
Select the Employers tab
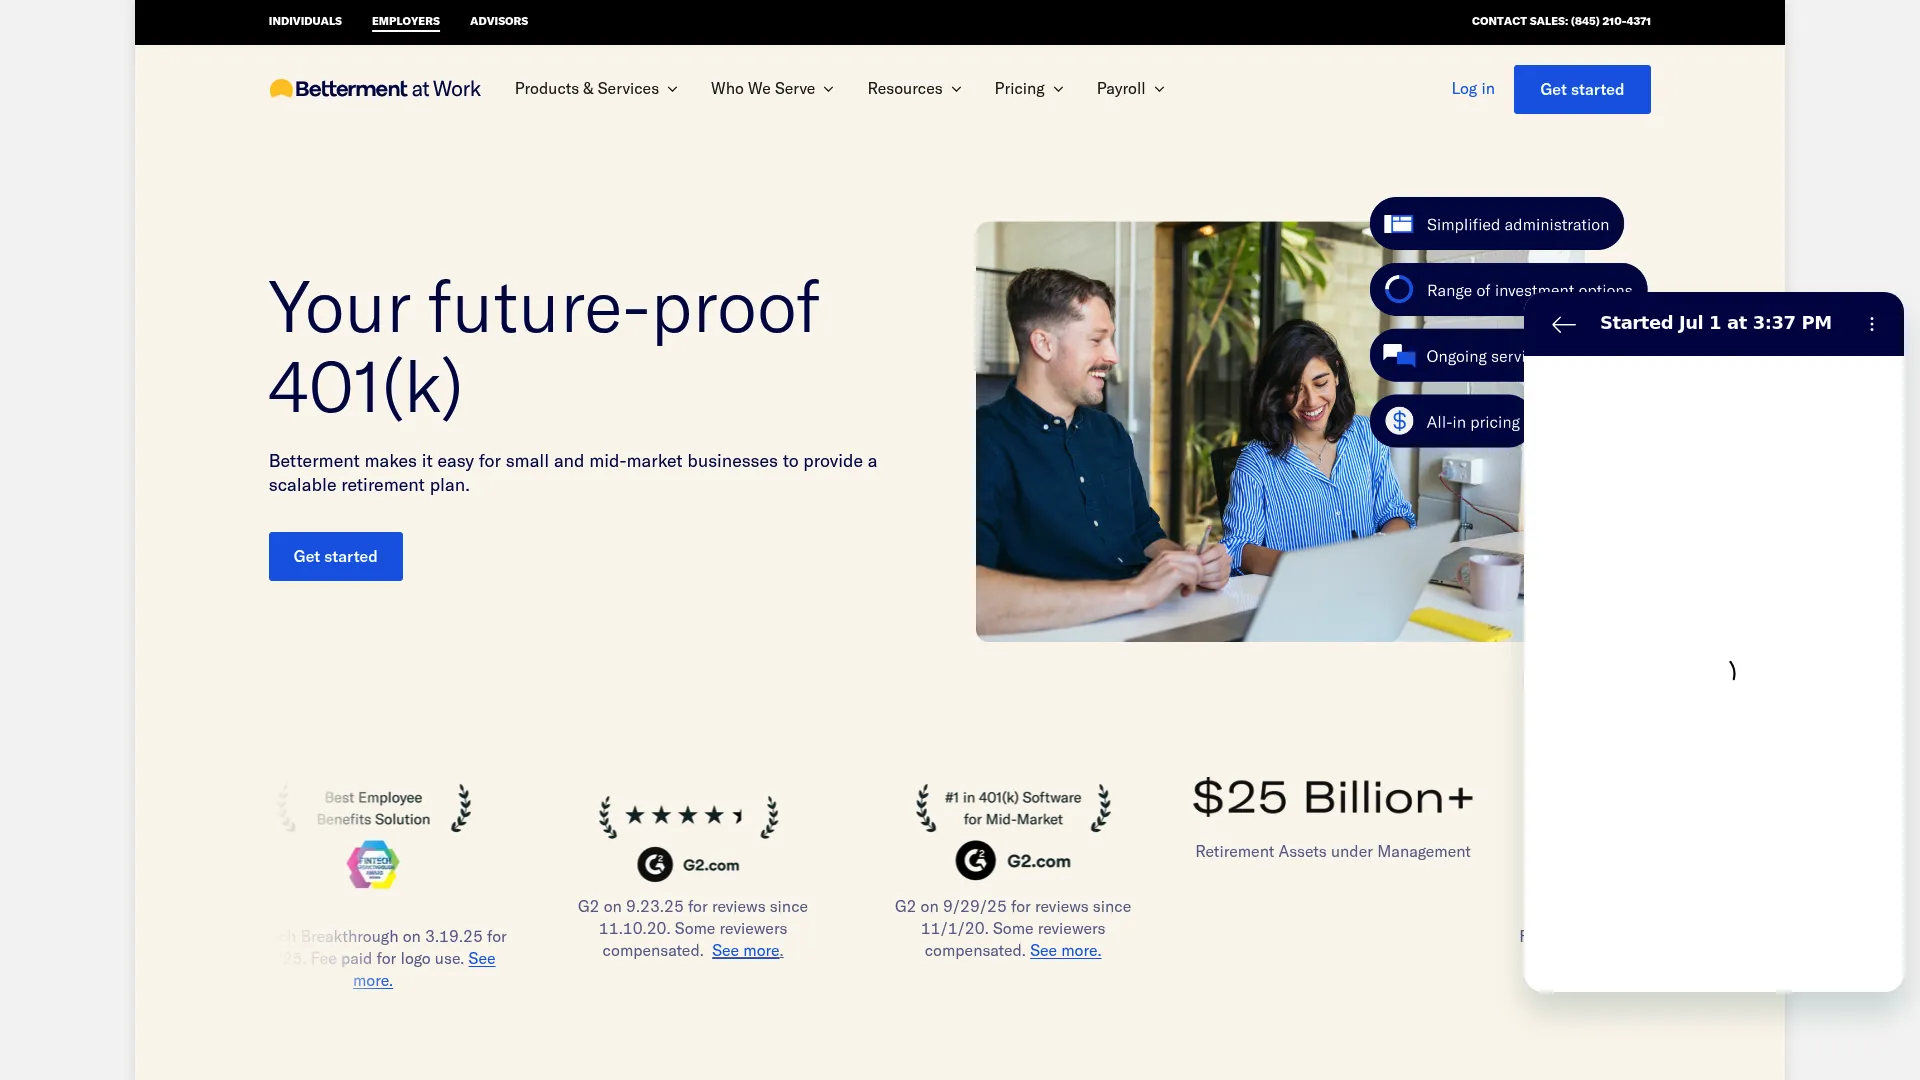coord(406,21)
